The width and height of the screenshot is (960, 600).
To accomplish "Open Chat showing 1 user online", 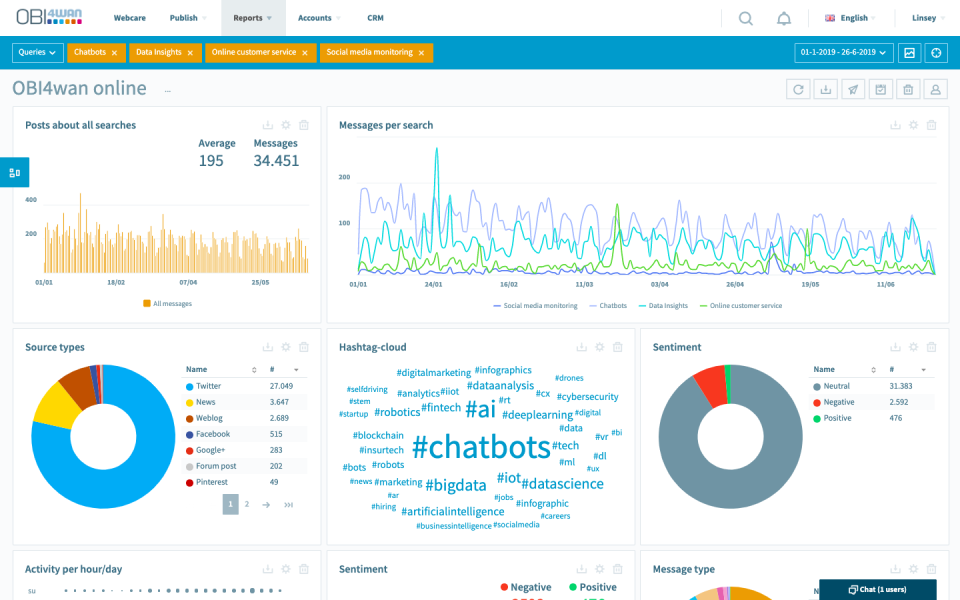I will click(875, 590).
